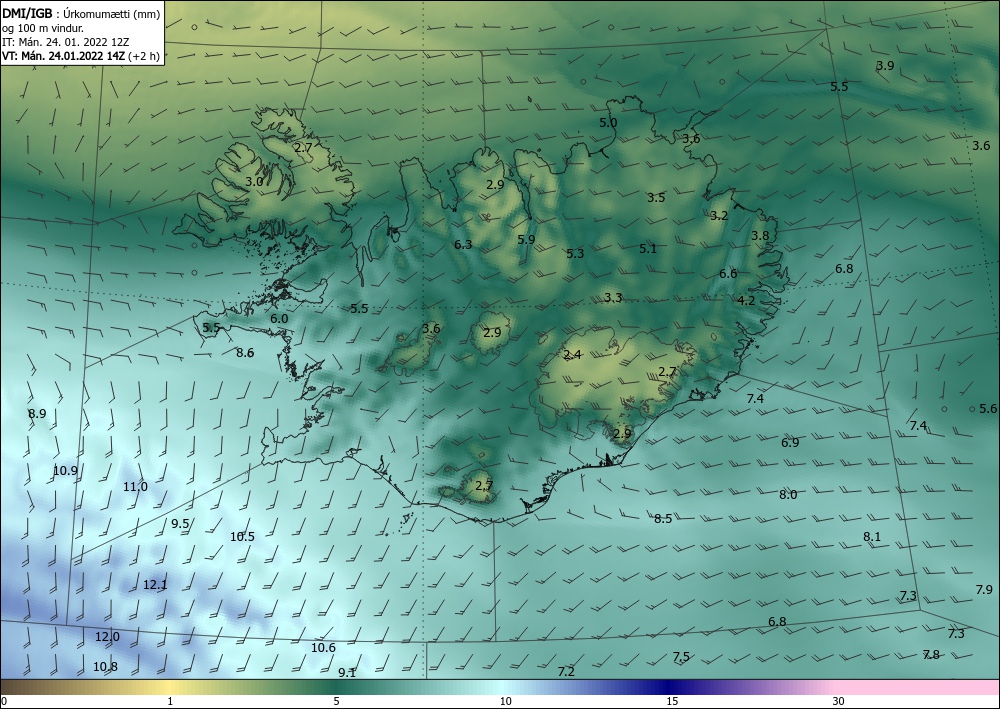Click the 6.3 value on the map
Screen dimensions: 1000x709
(x=464, y=244)
